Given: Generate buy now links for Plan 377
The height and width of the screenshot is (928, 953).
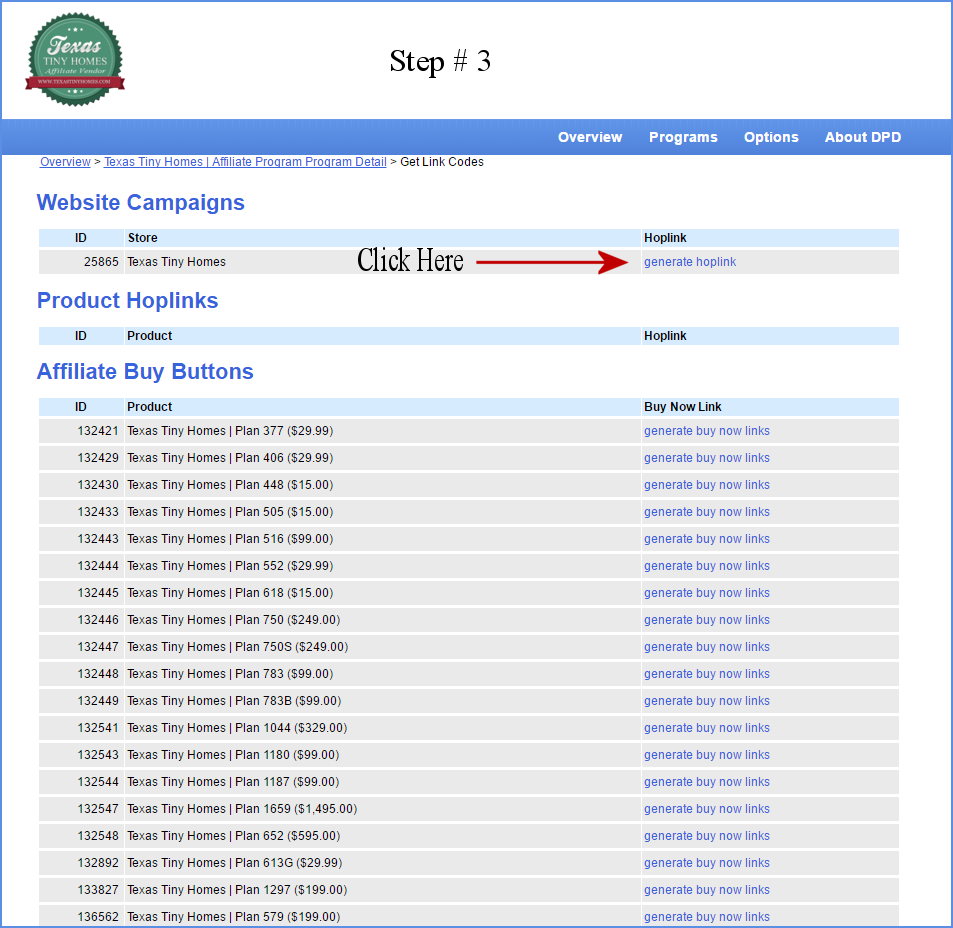Looking at the screenshot, I should (707, 431).
